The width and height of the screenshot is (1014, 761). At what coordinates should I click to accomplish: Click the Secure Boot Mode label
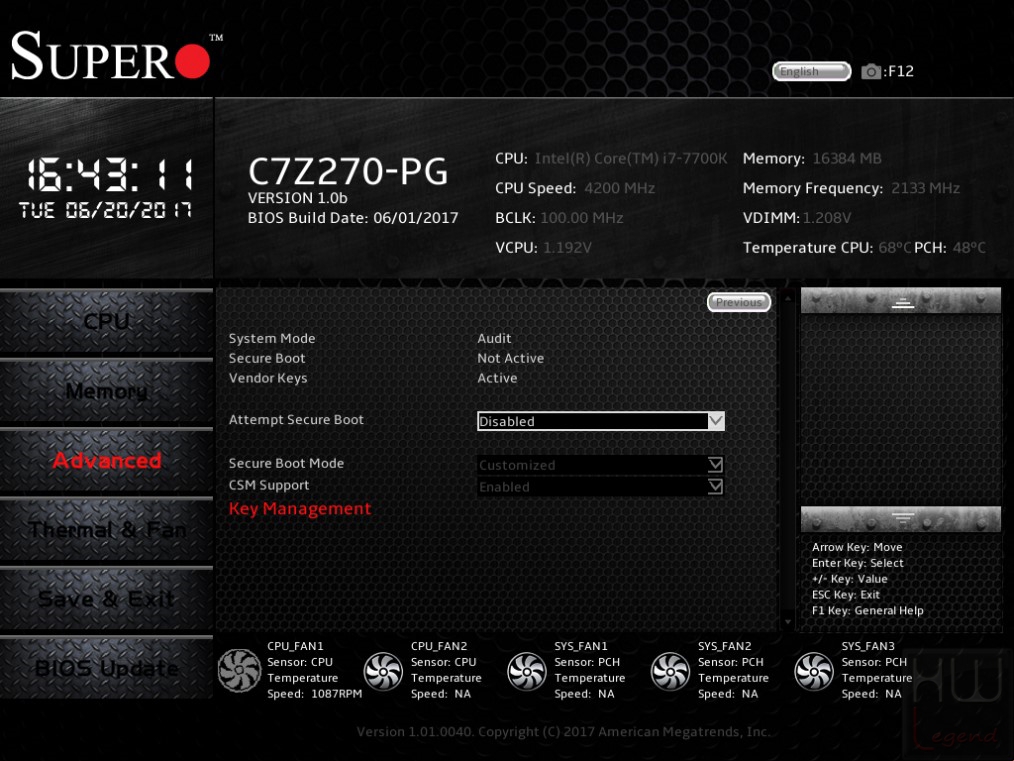click(286, 464)
